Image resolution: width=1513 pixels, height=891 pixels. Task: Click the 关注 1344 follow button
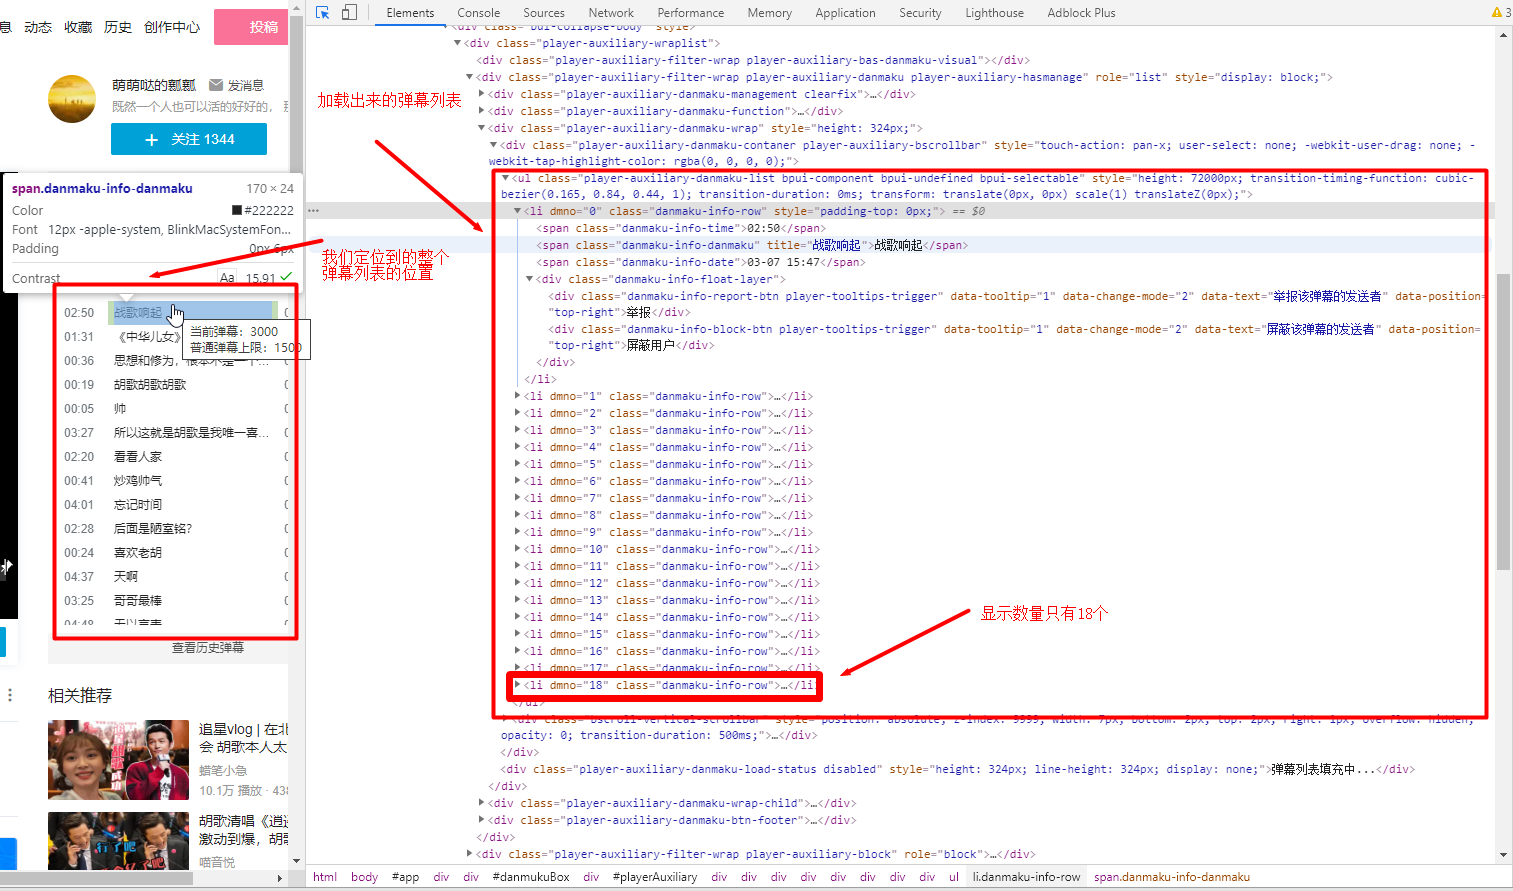tap(189, 139)
